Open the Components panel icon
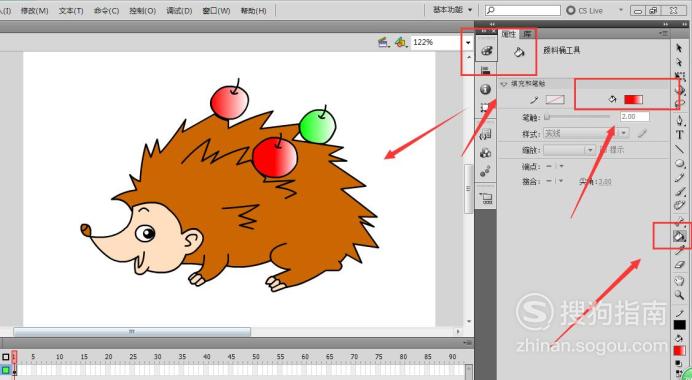 pyautogui.click(x=485, y=153)
